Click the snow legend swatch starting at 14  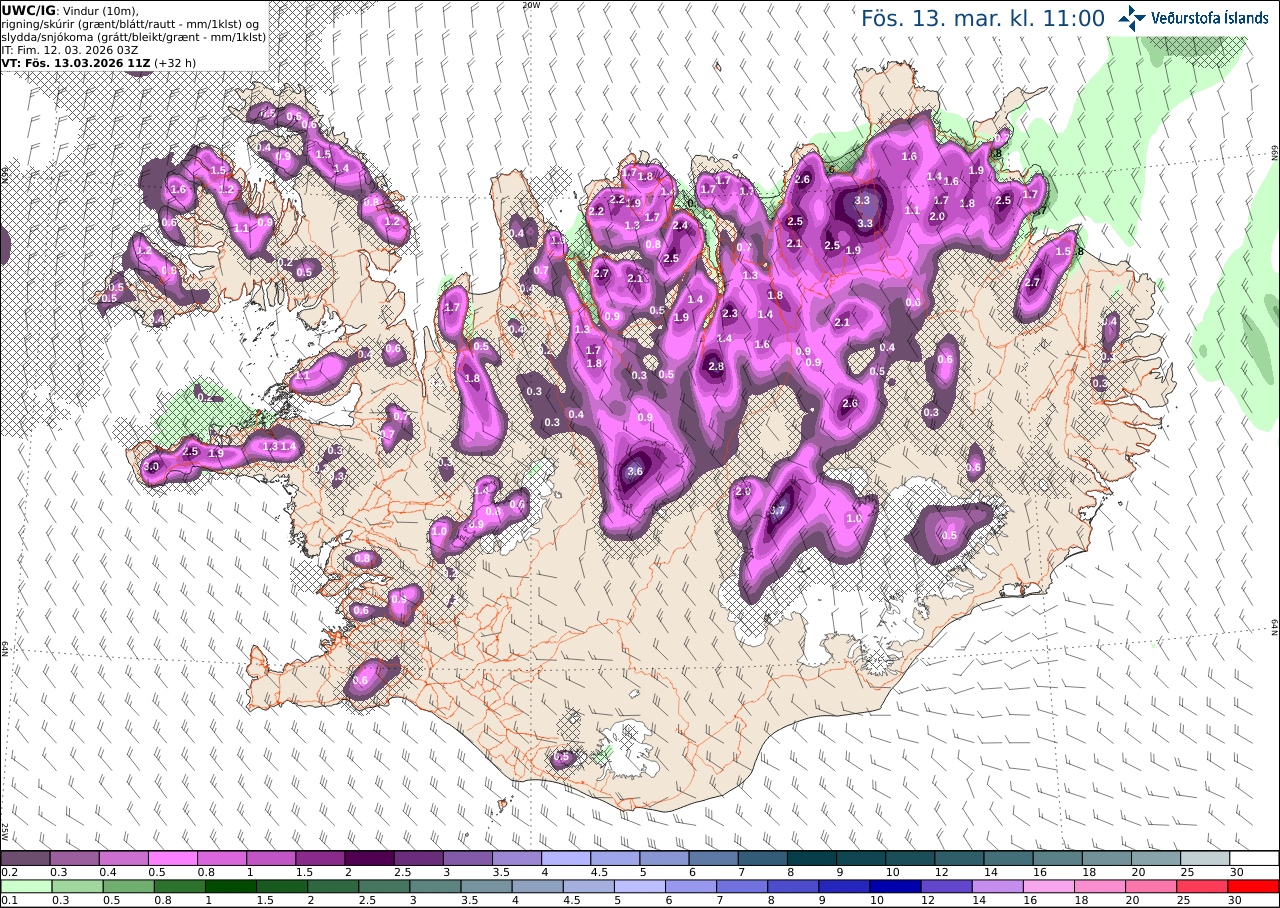[x=1008, y=858]
